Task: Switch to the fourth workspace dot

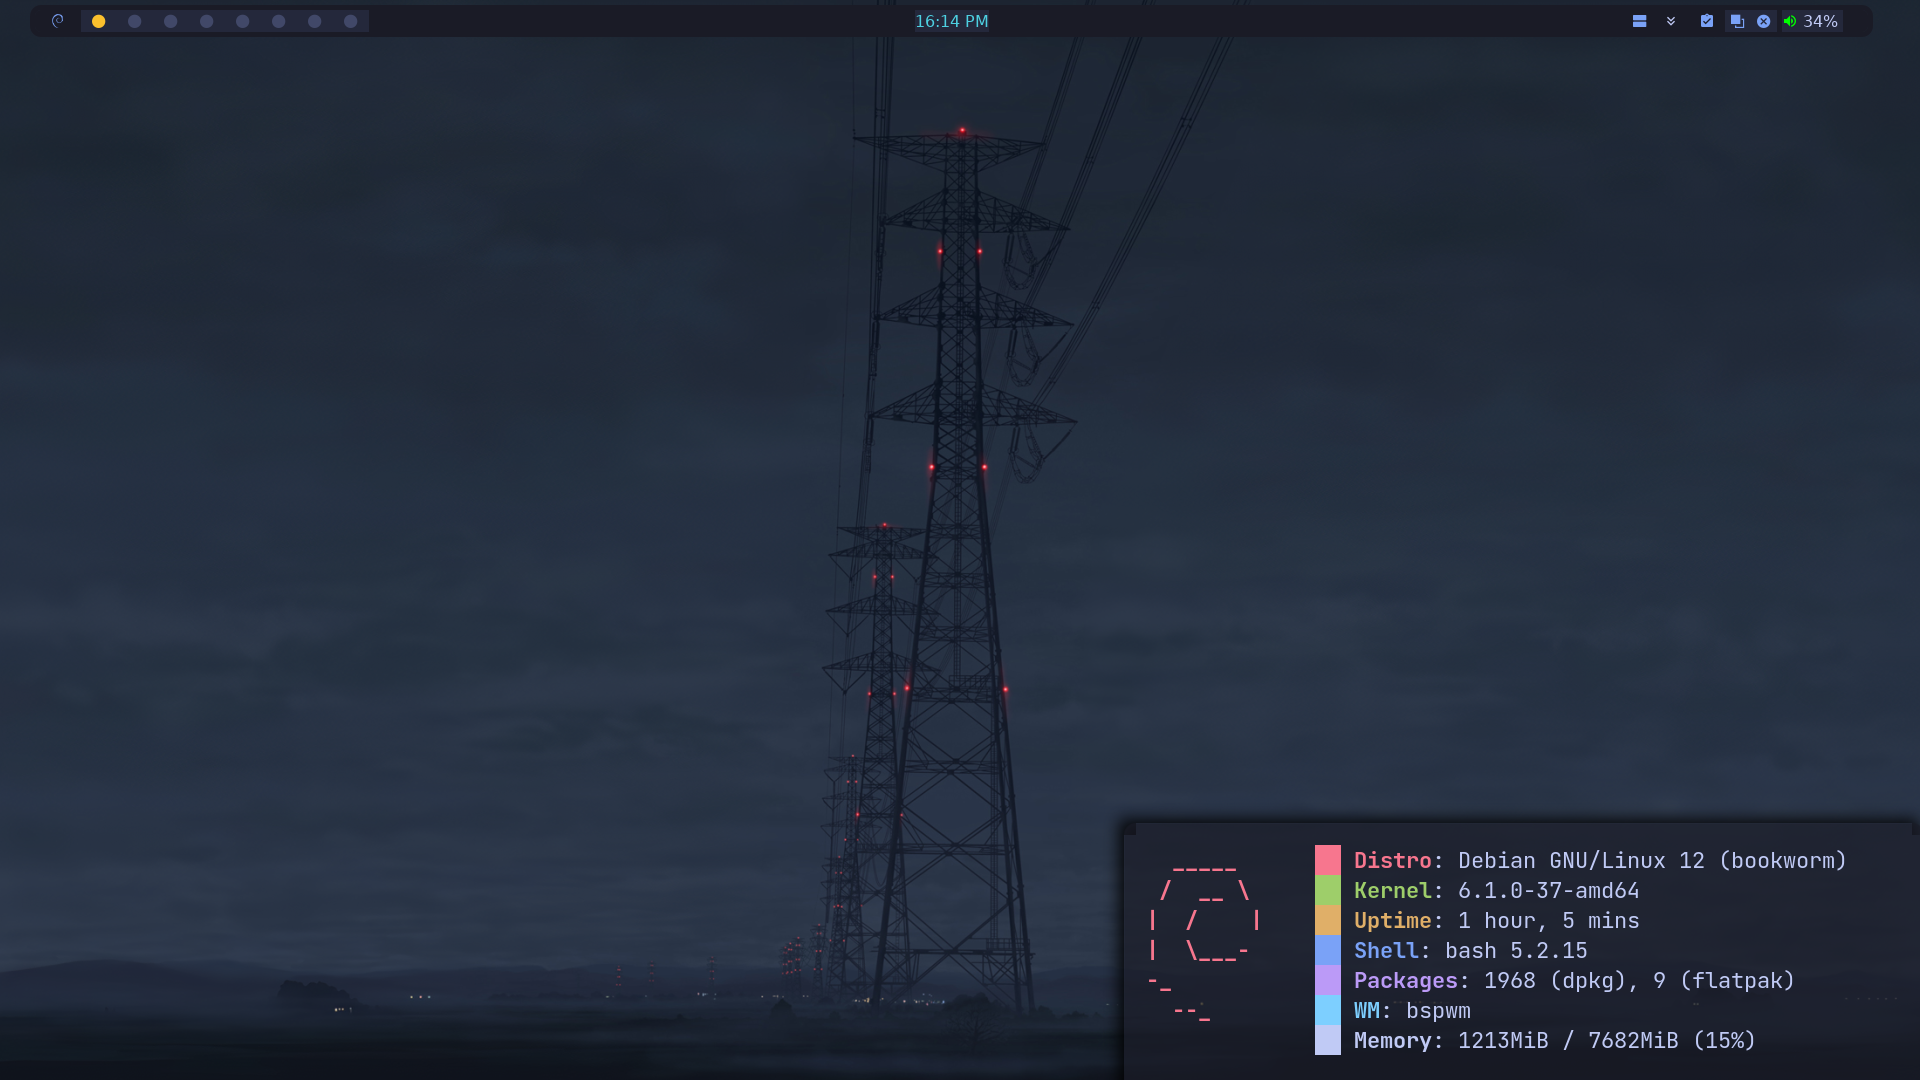Action: [207, 21]
